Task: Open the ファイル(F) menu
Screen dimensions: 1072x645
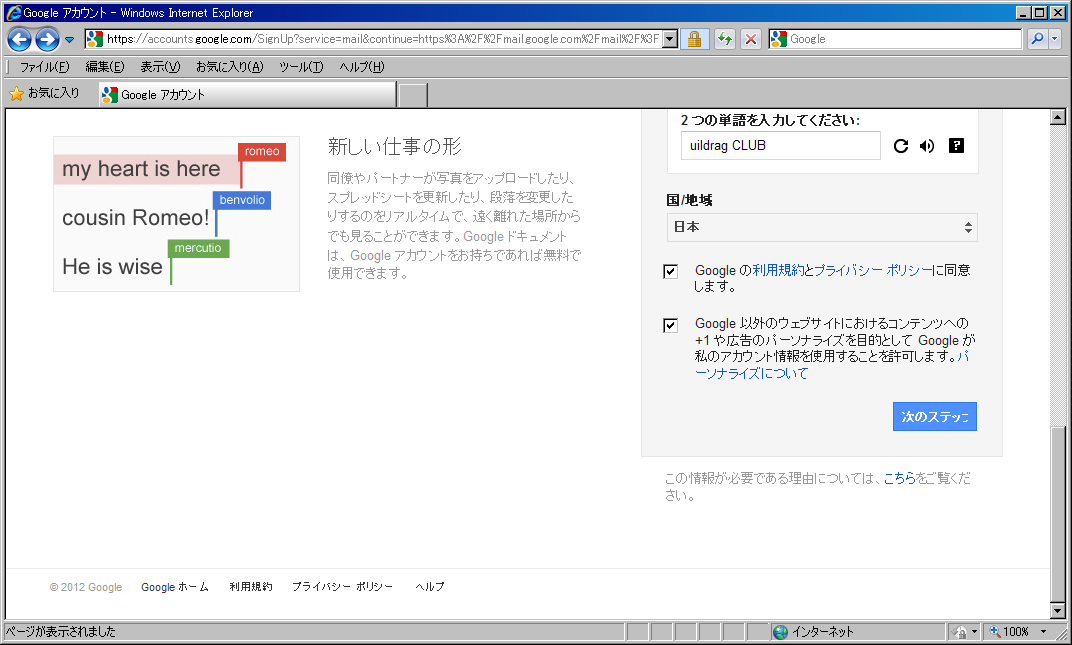Action: point(44,66)
